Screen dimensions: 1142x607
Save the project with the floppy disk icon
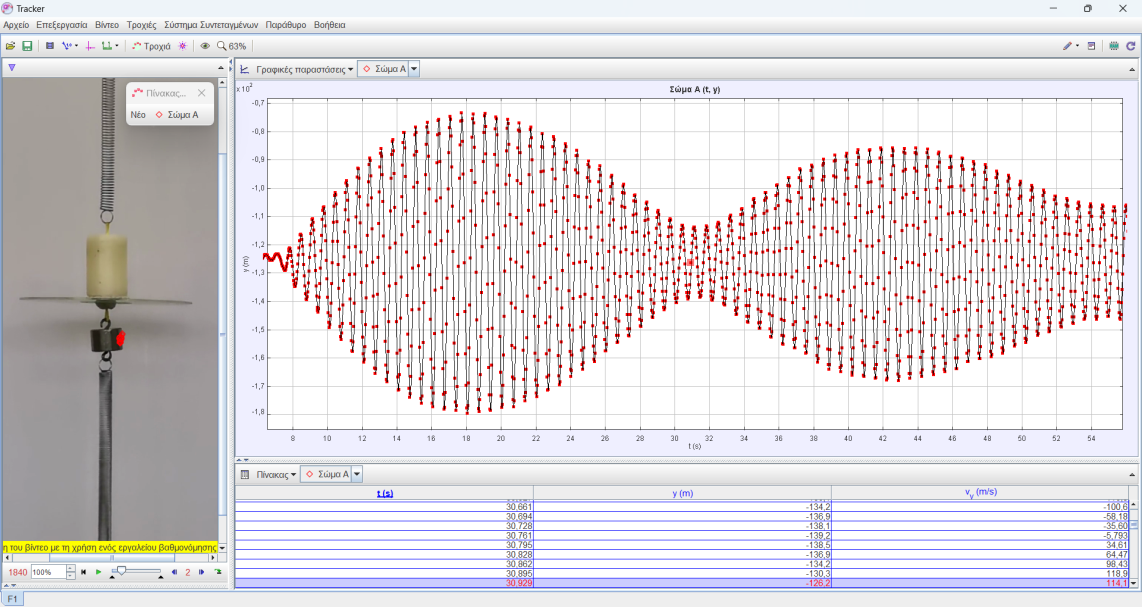coord(27,46)
